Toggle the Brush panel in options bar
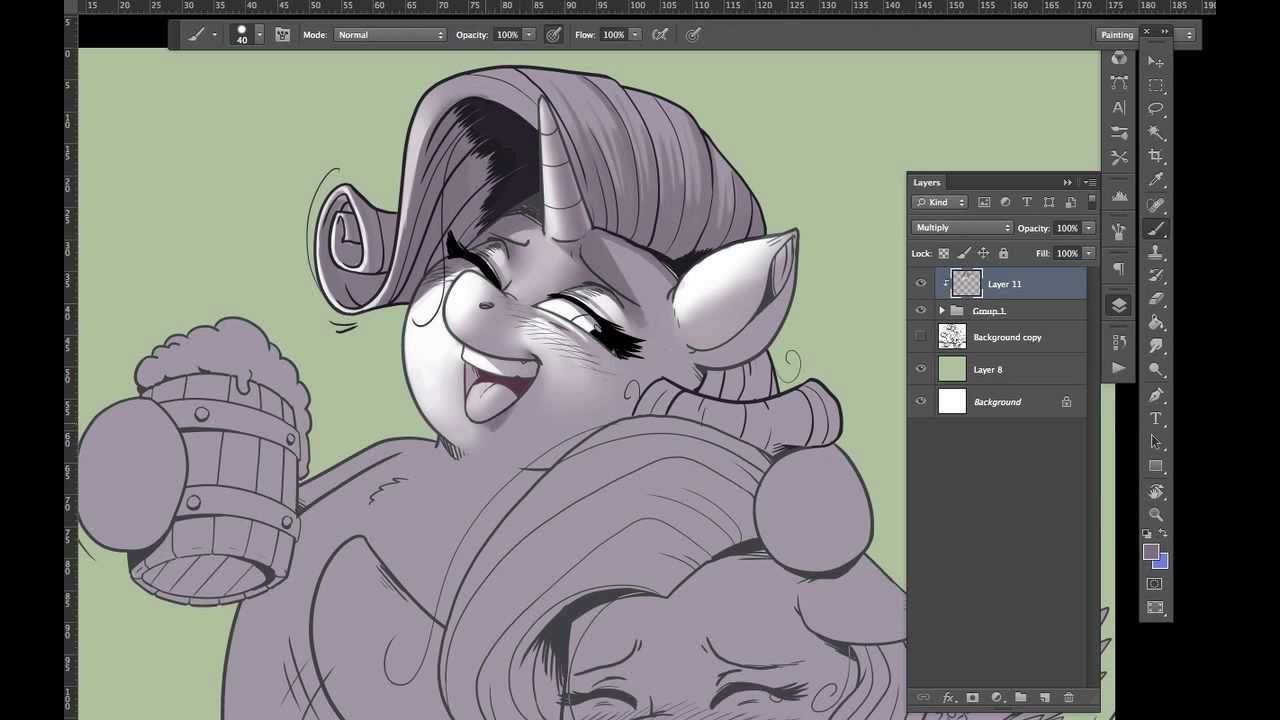This screenshot has width=1280, height=720. tap(283, 35)
